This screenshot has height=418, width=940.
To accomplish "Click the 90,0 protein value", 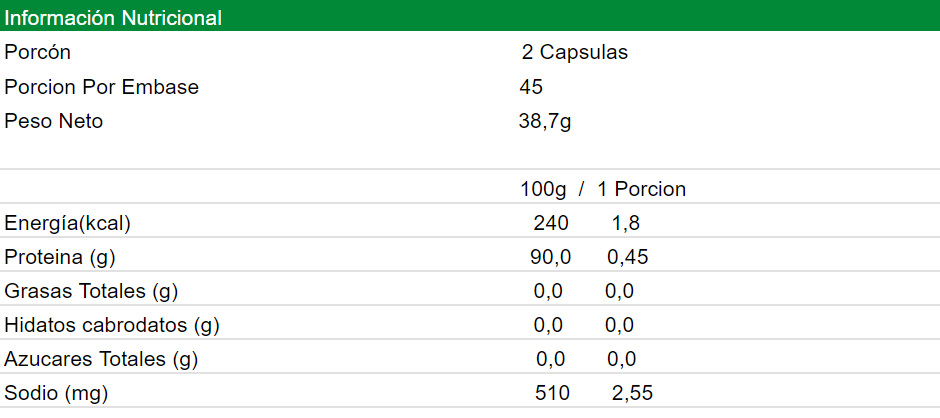I will pyautogui.click(x=550, y=257).
